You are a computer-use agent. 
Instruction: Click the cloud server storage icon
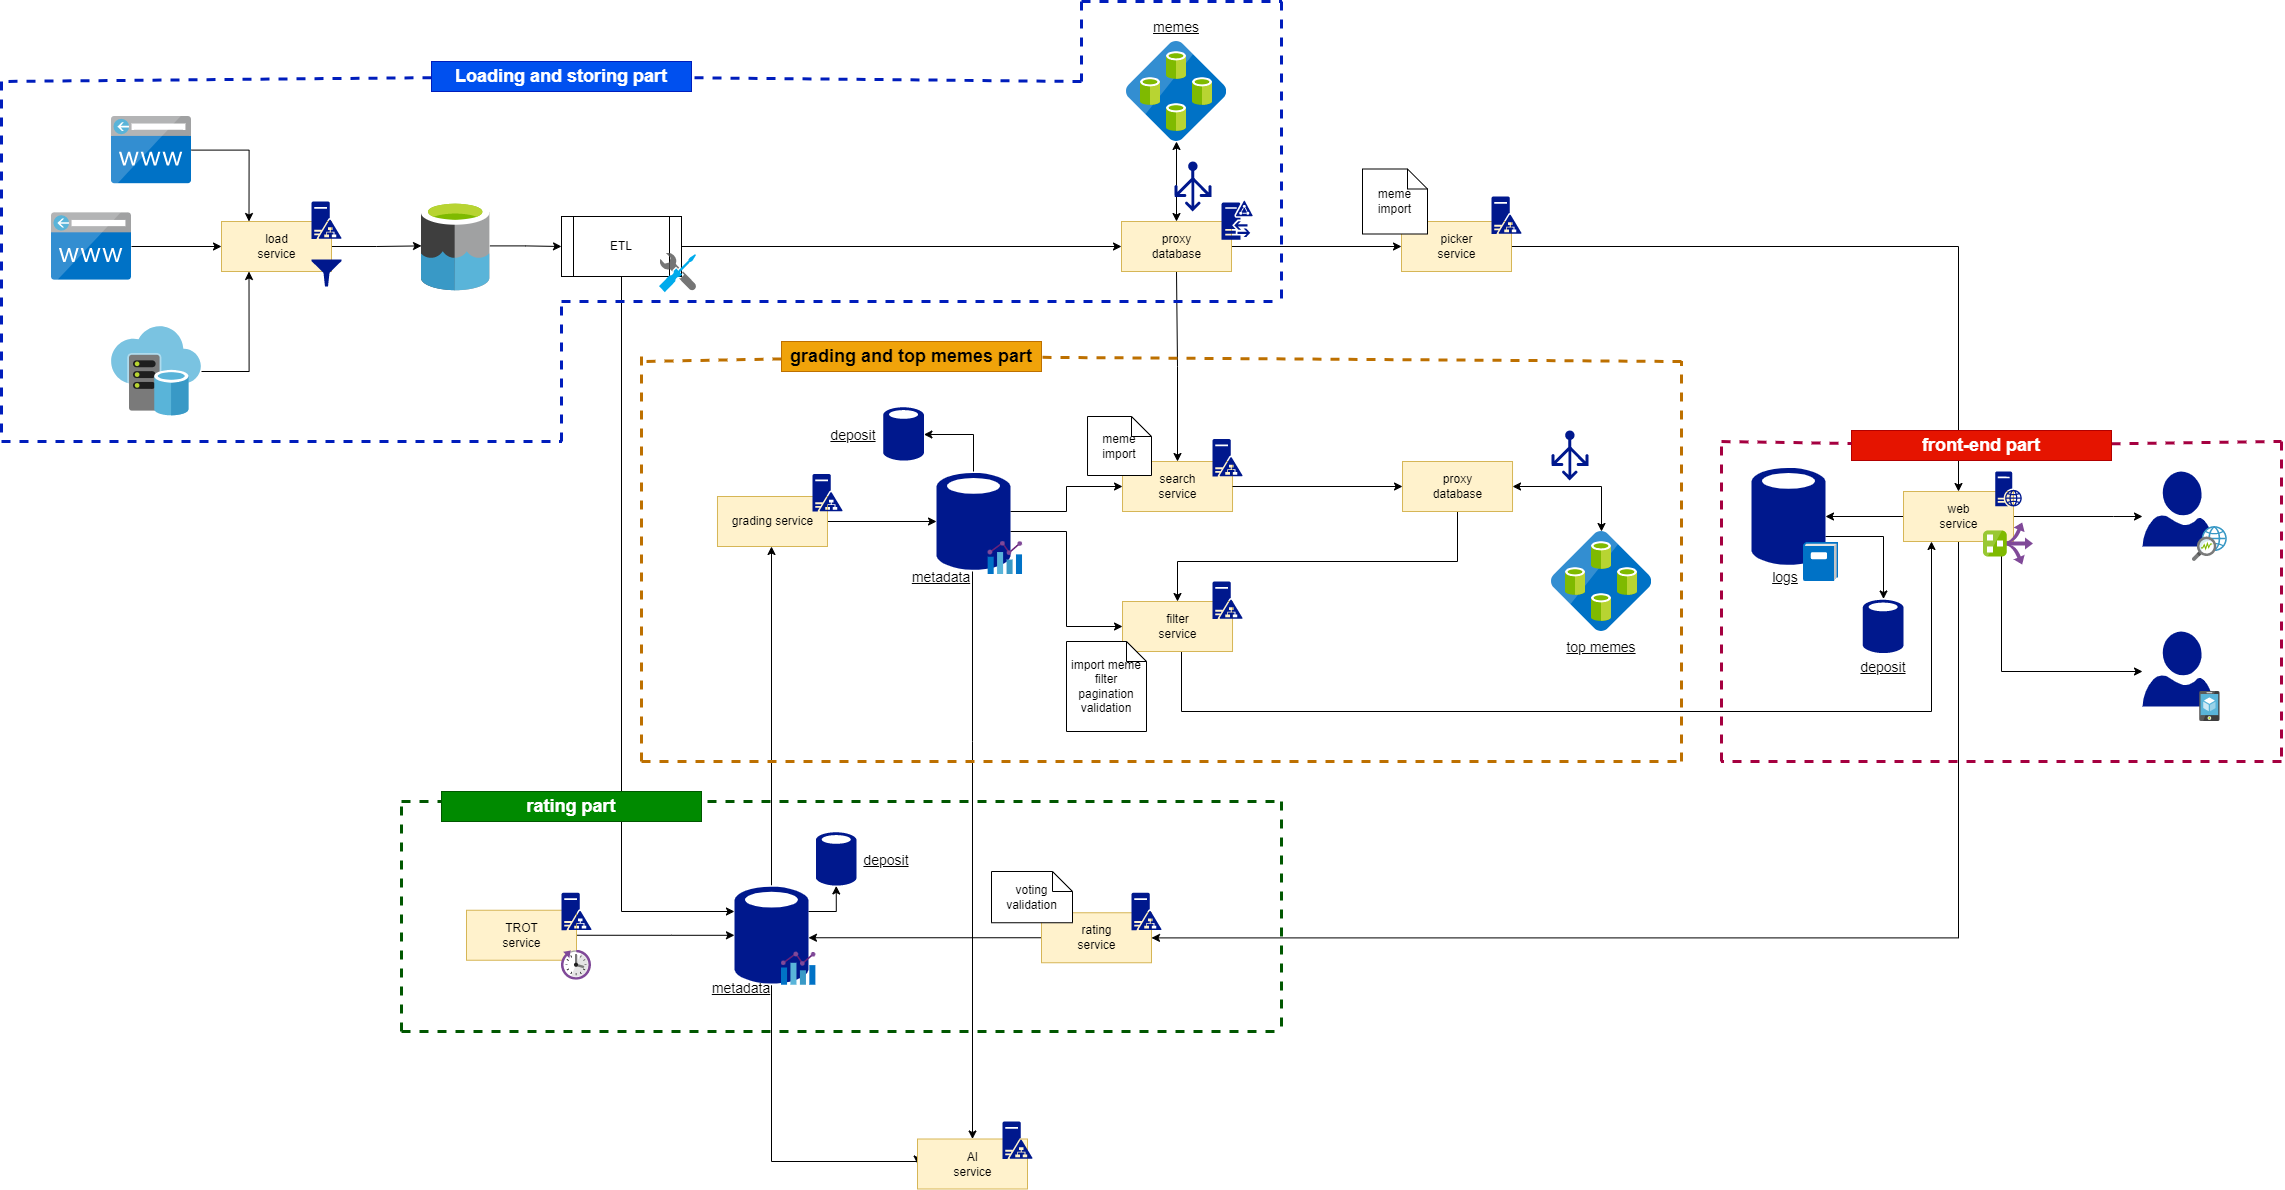click(x=155, y=371)
